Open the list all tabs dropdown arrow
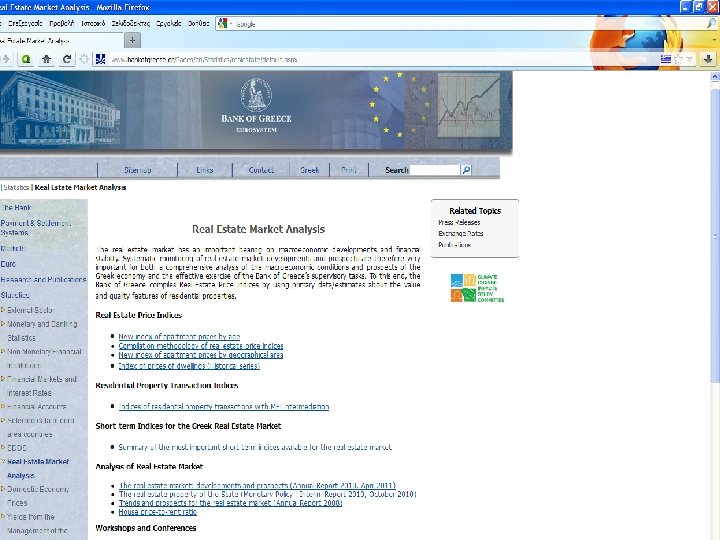This screenshot has height=540, width=720. point(715,40)
